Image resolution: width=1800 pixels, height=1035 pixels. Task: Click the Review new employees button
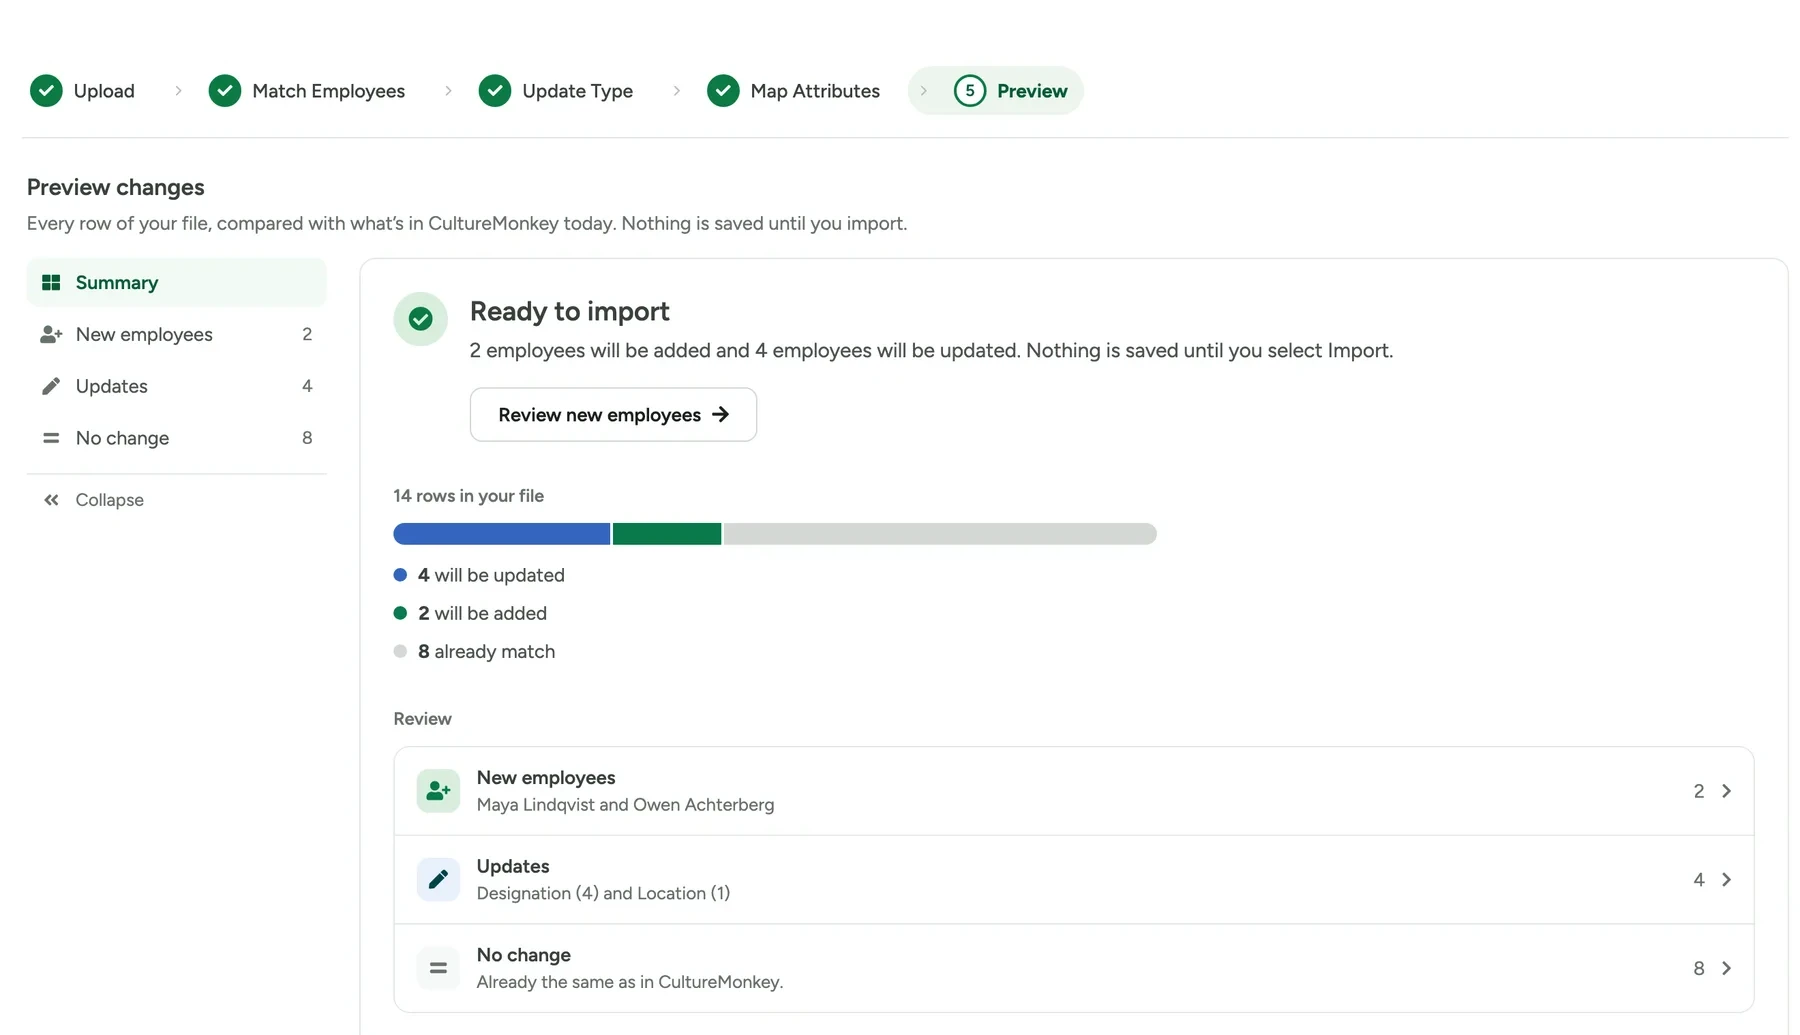click(614, 415)
